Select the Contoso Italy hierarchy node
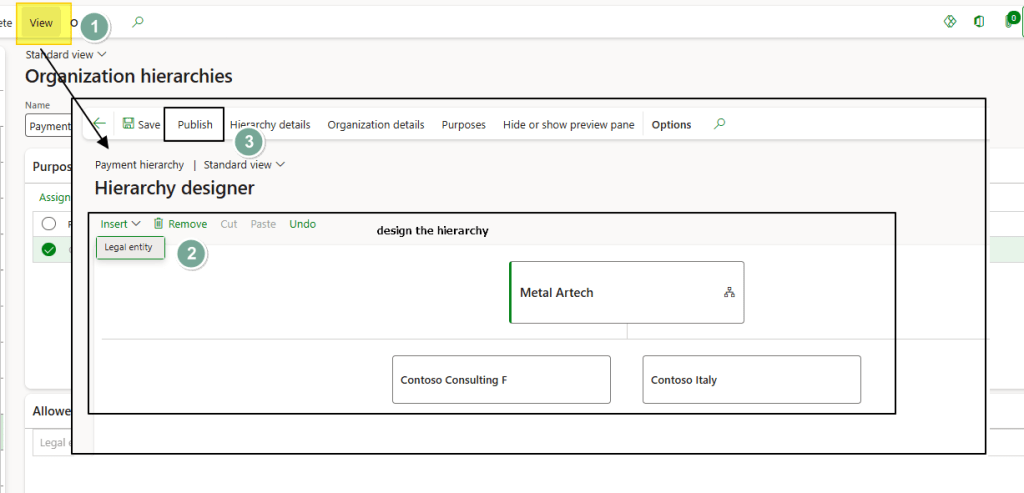This screenshot has height=493, width=1024. pyautogui.click(x=751, y=380)
